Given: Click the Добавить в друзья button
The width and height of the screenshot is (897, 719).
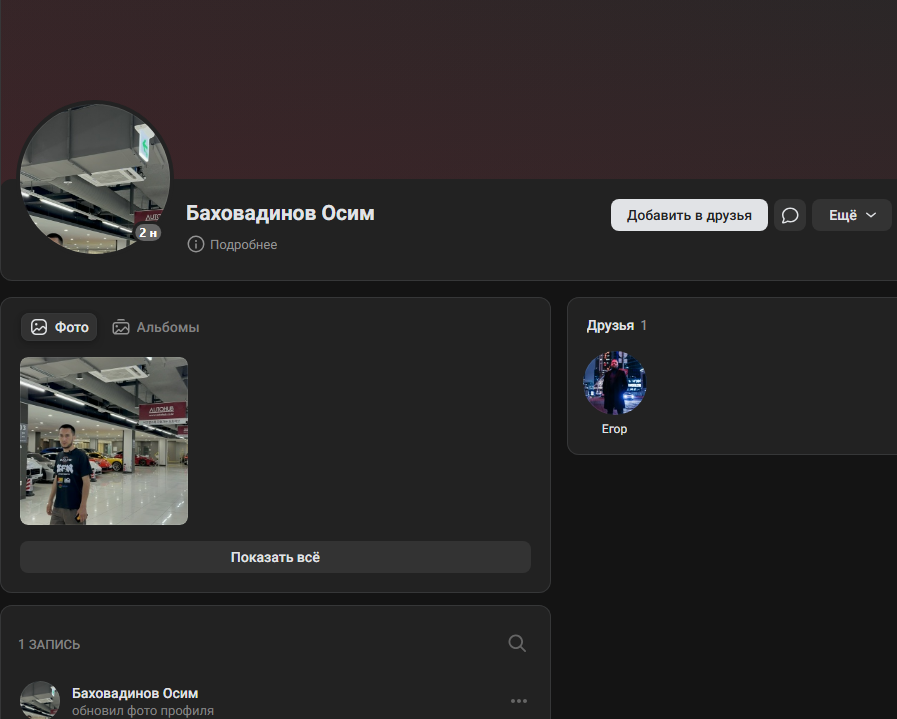Looking at the screenshot, I should [689, 215].
